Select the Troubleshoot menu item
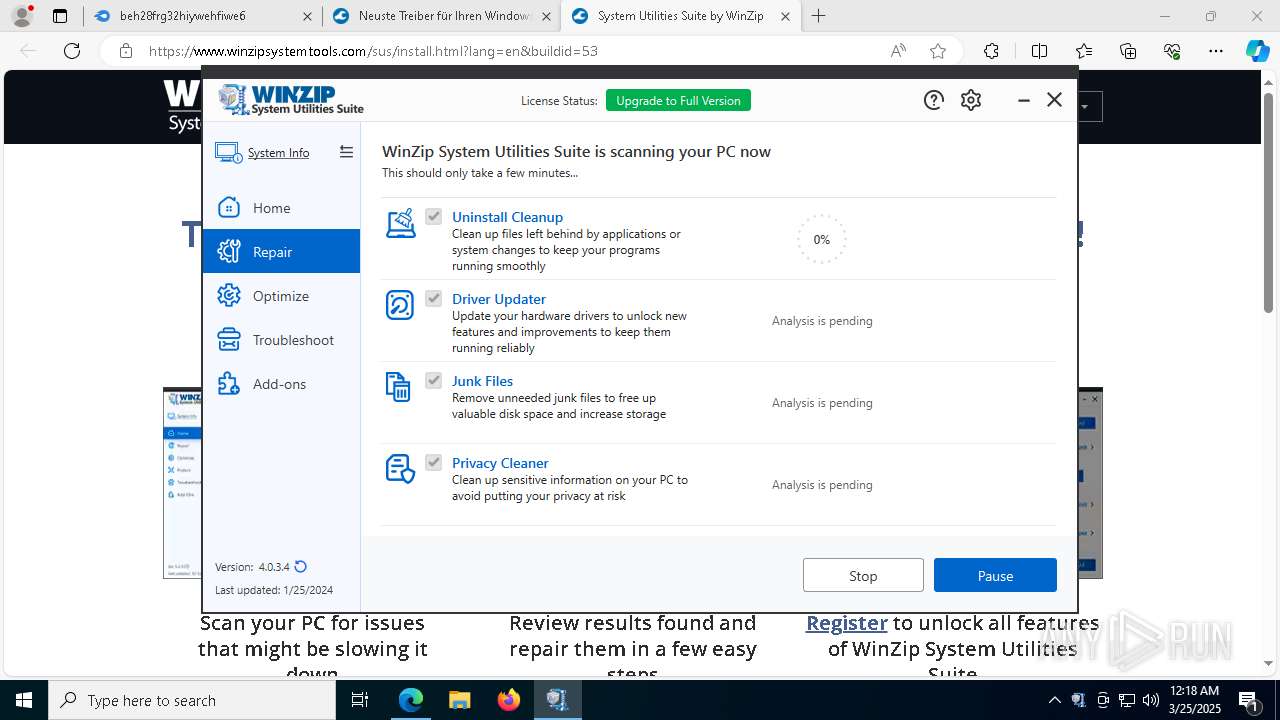The height and width of the screenshot is (720, 1280). point(281,339)
